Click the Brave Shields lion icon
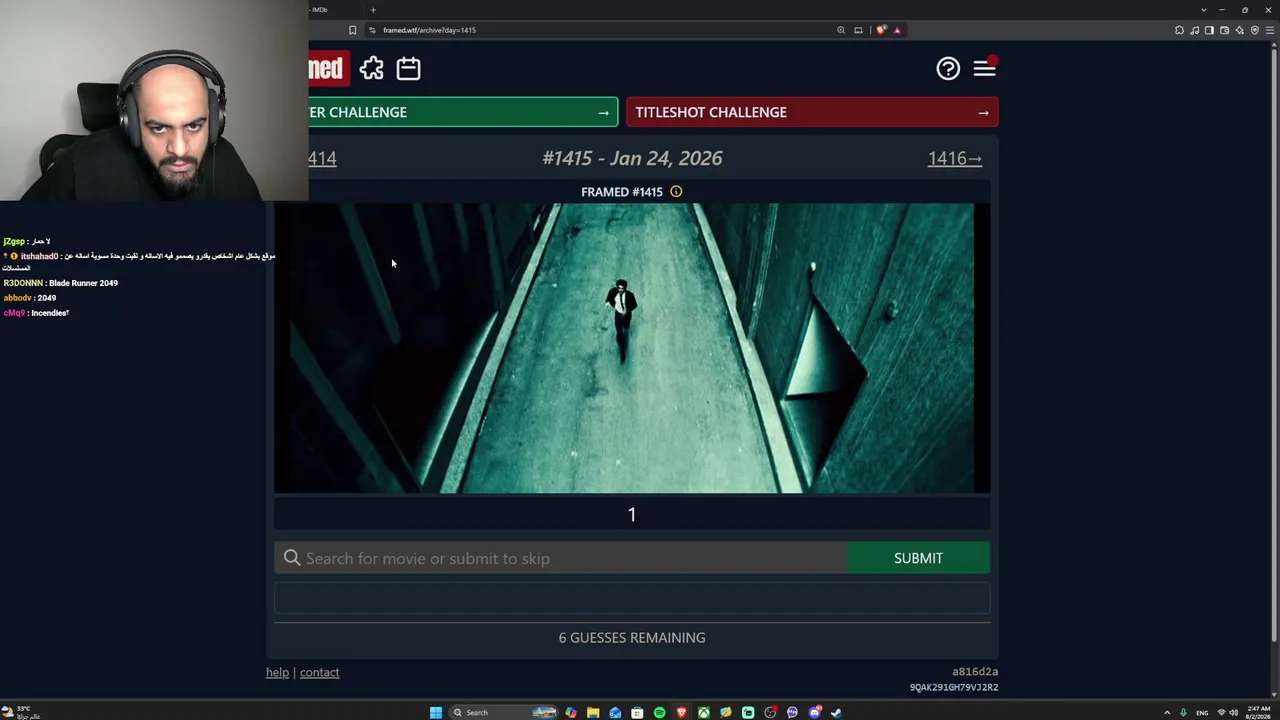 [881, 30]
